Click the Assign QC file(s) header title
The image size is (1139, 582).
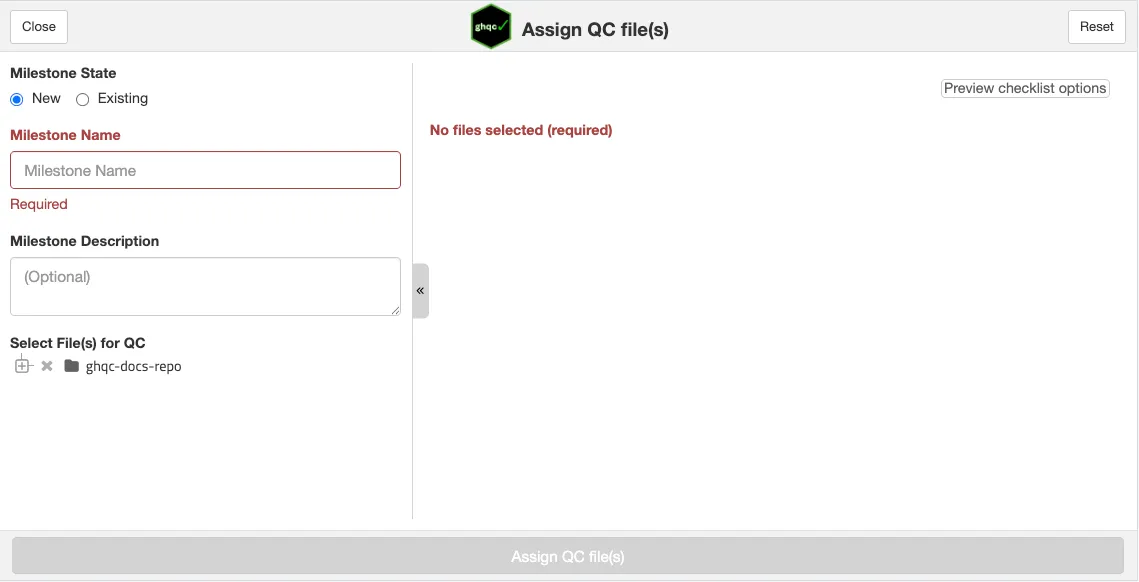click(x=595, y=29)
